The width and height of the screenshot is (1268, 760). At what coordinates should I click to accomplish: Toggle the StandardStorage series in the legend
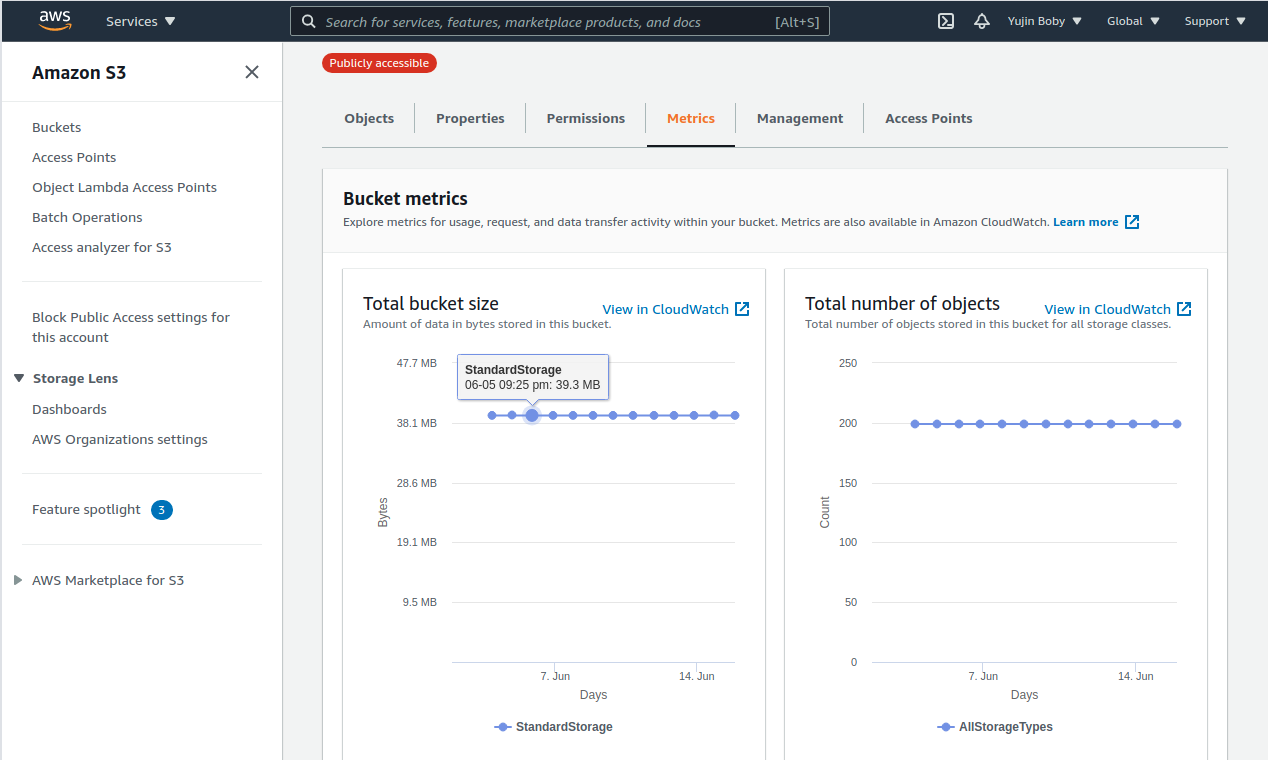pos(553,727)
